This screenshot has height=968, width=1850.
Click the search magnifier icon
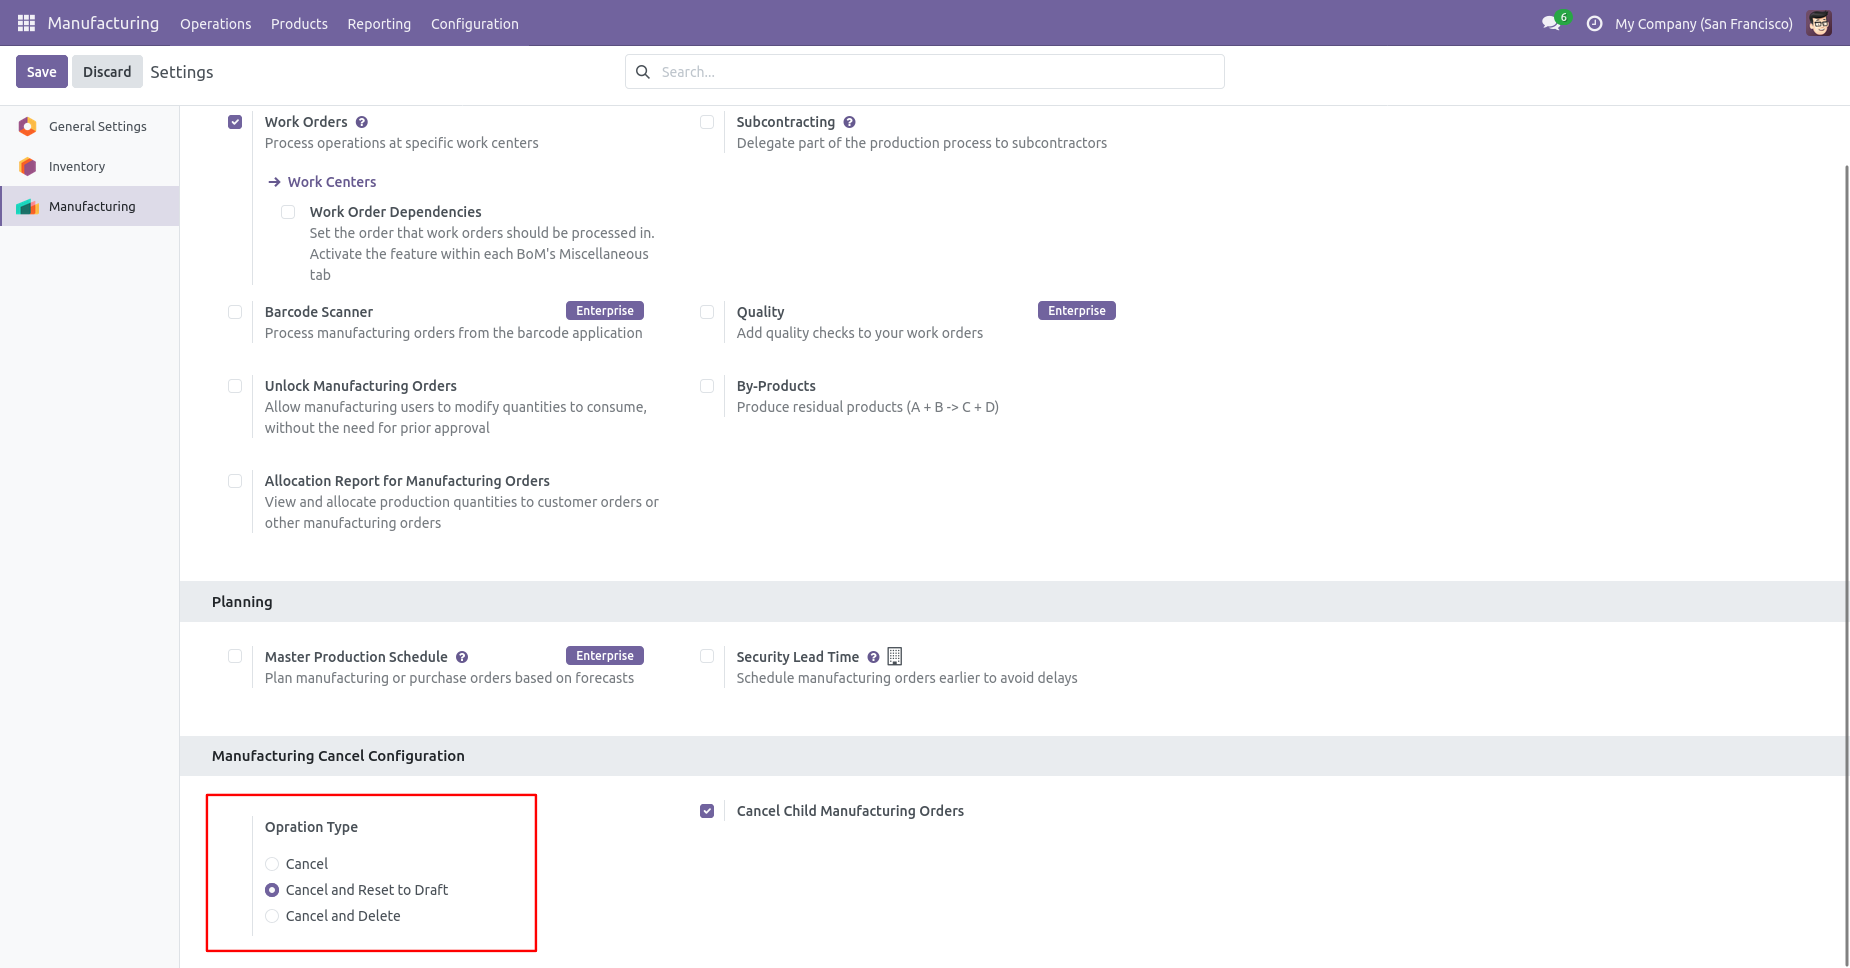(x=643, y=72)
